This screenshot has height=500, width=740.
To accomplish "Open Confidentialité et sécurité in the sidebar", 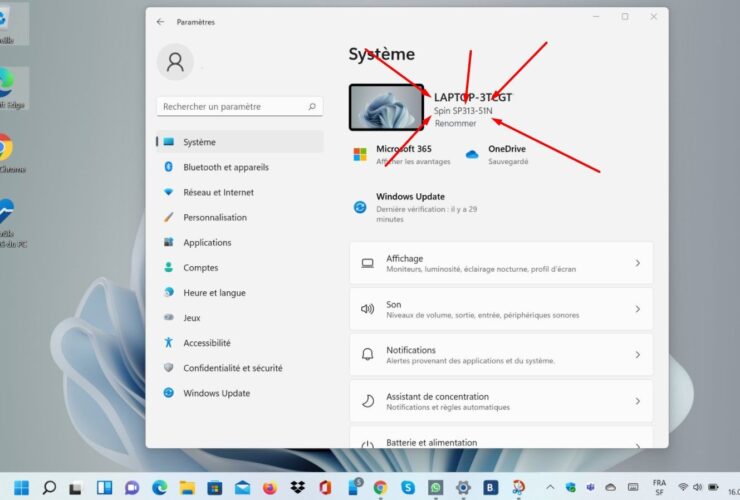I will [x=240, y=368].
